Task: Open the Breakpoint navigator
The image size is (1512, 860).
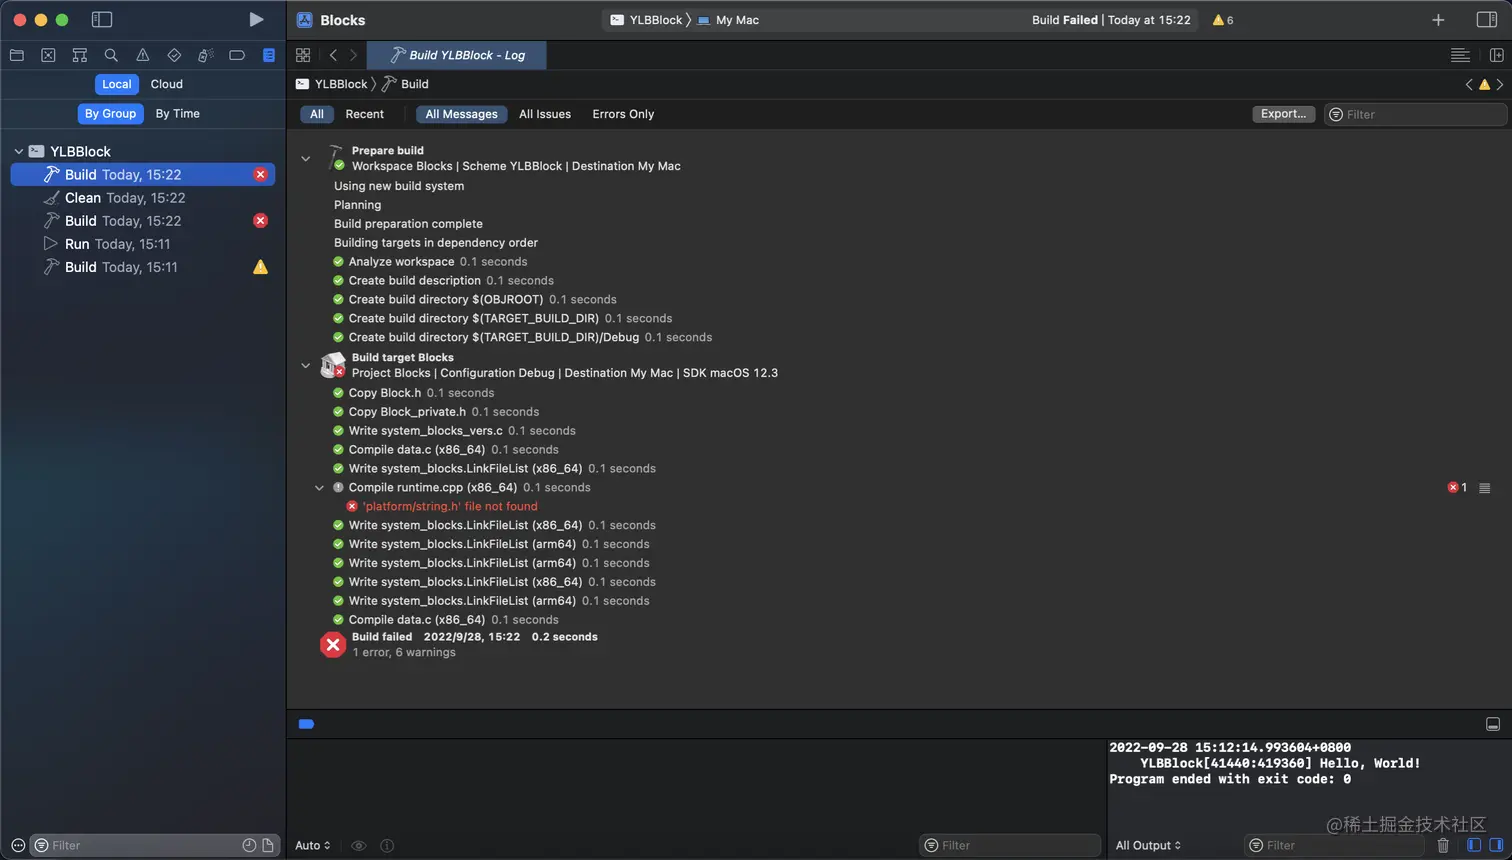Action: pyautogui.click(x=237, y=55)
